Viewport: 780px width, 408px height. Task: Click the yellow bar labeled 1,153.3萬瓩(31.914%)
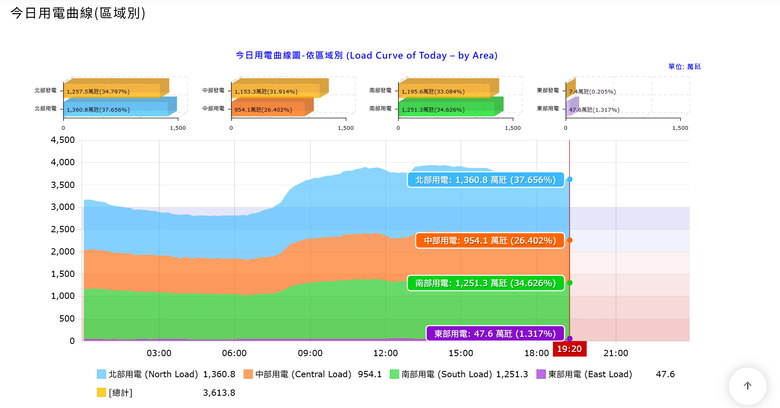tap(280, 89)
